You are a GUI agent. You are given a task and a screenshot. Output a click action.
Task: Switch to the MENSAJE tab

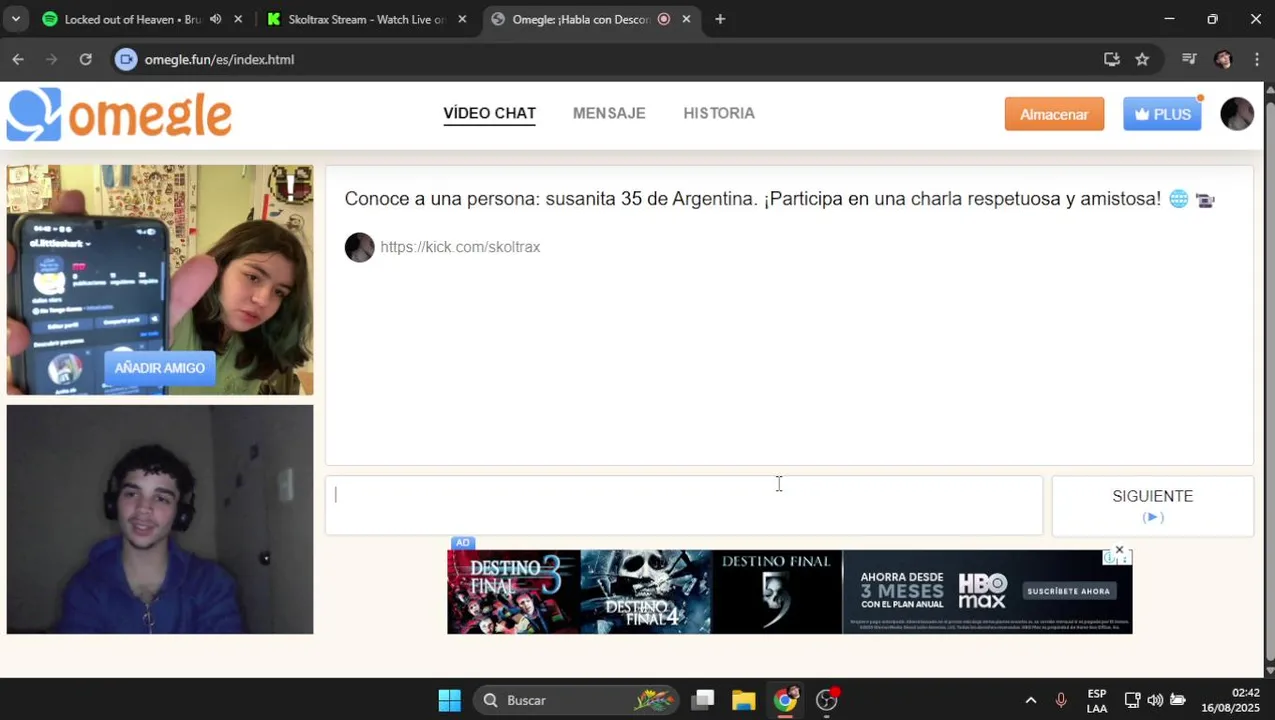tap(609, 114)
